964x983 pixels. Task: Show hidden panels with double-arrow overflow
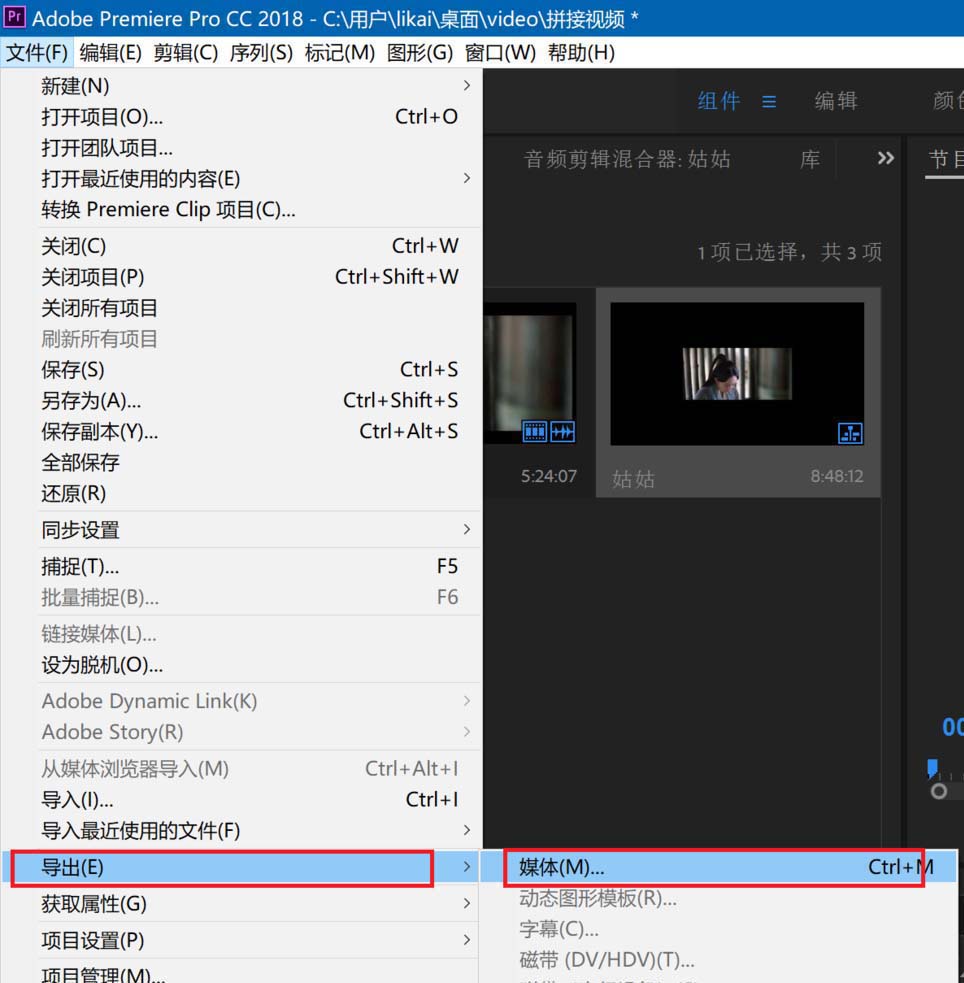coord(886,158)
